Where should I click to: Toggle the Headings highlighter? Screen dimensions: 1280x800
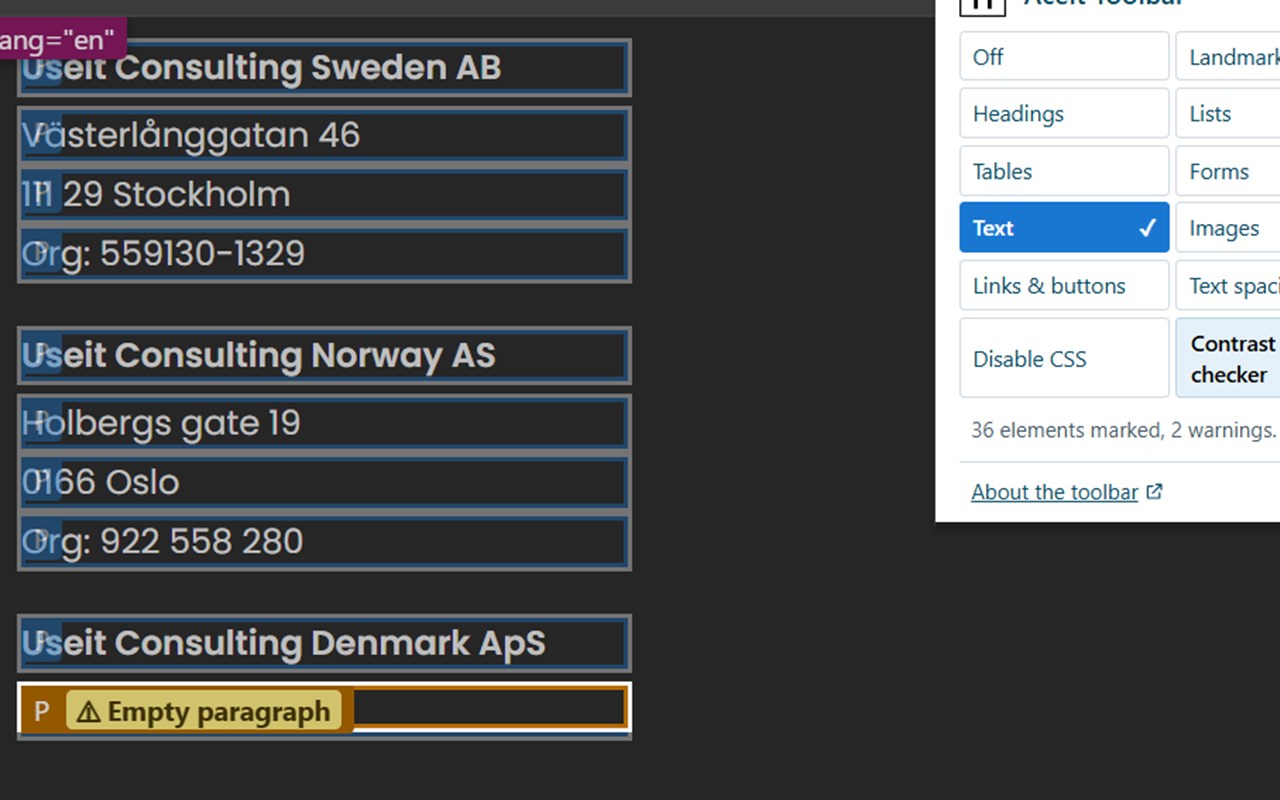point(1063,114)
